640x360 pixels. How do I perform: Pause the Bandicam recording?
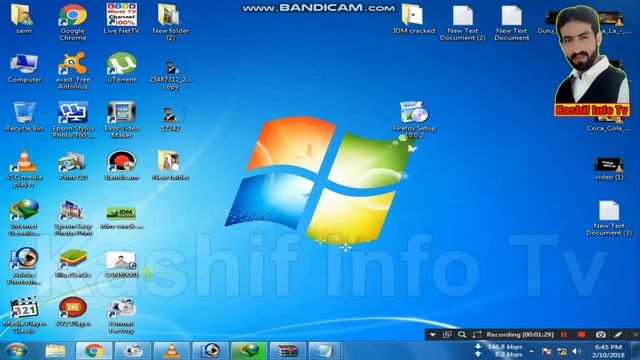click(564, 334)
